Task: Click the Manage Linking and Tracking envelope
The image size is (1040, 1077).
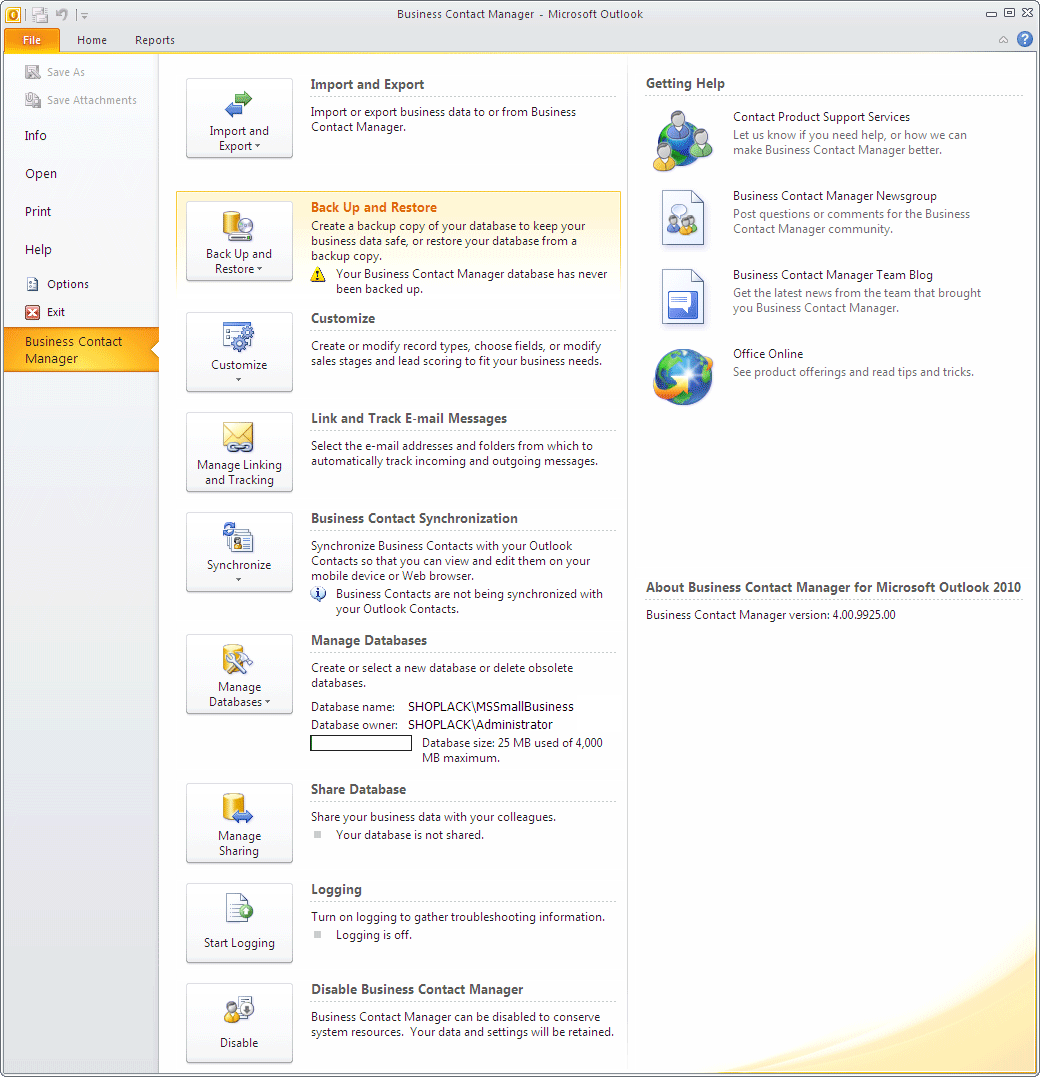Action: 239,452
